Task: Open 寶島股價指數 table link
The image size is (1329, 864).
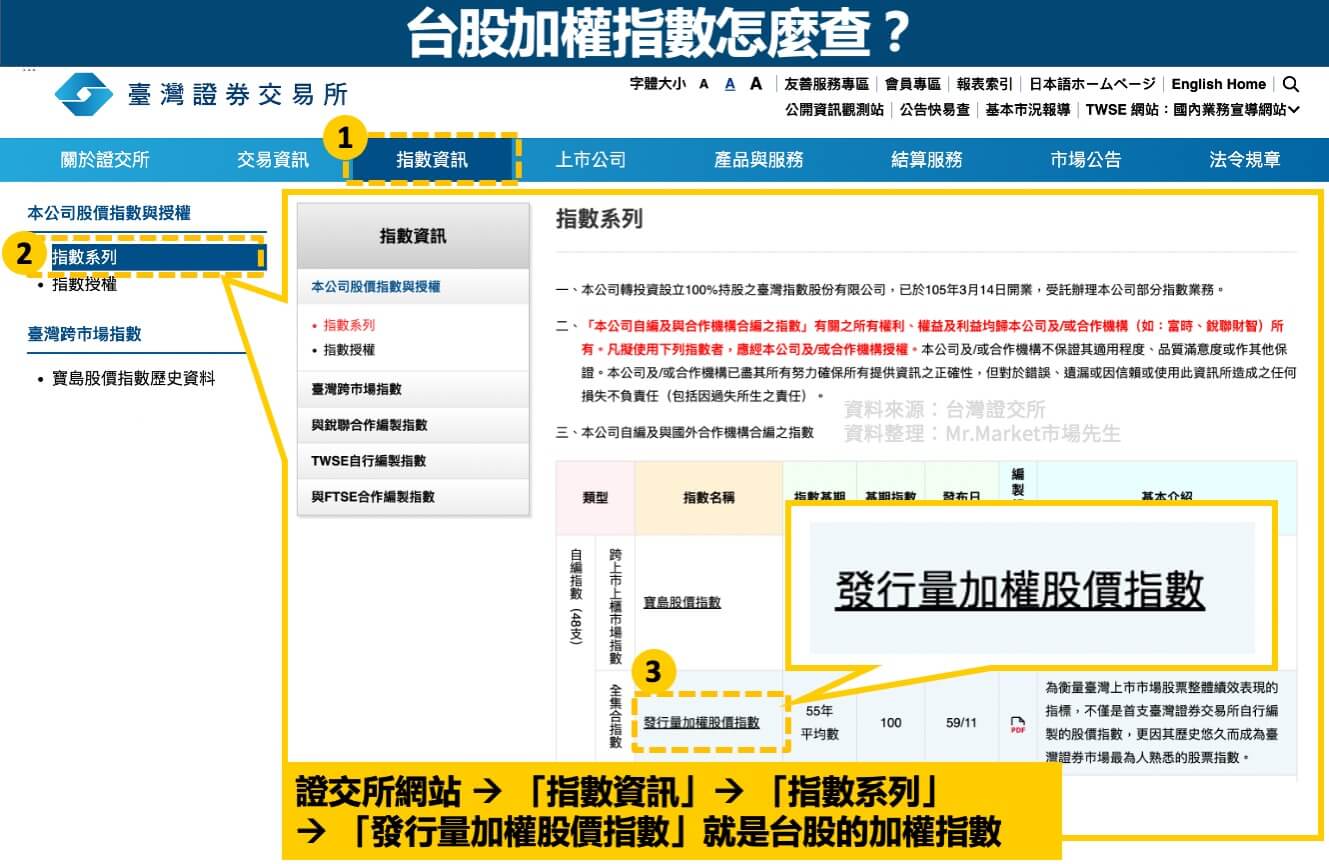Action: point(681,602)
